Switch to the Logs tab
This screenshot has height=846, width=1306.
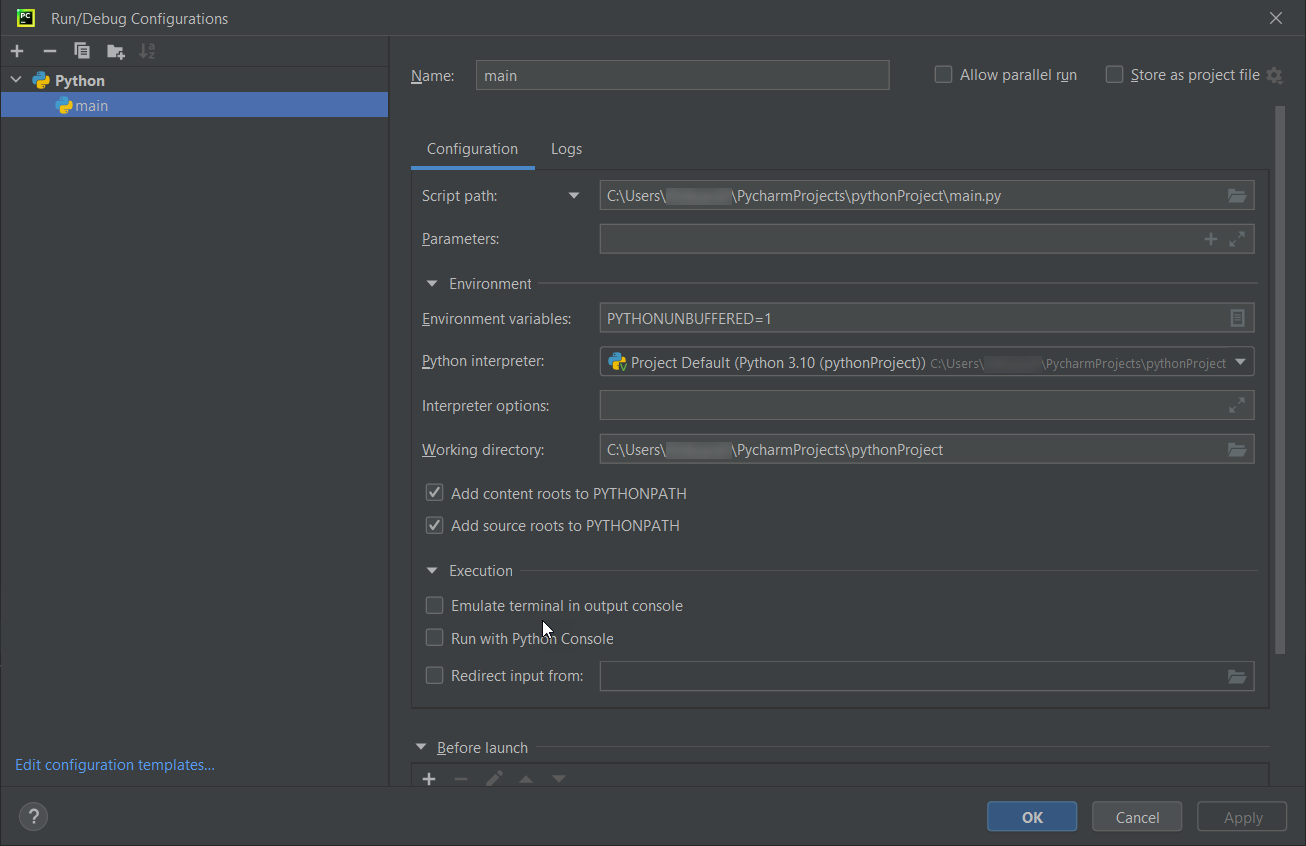(566, 149)
